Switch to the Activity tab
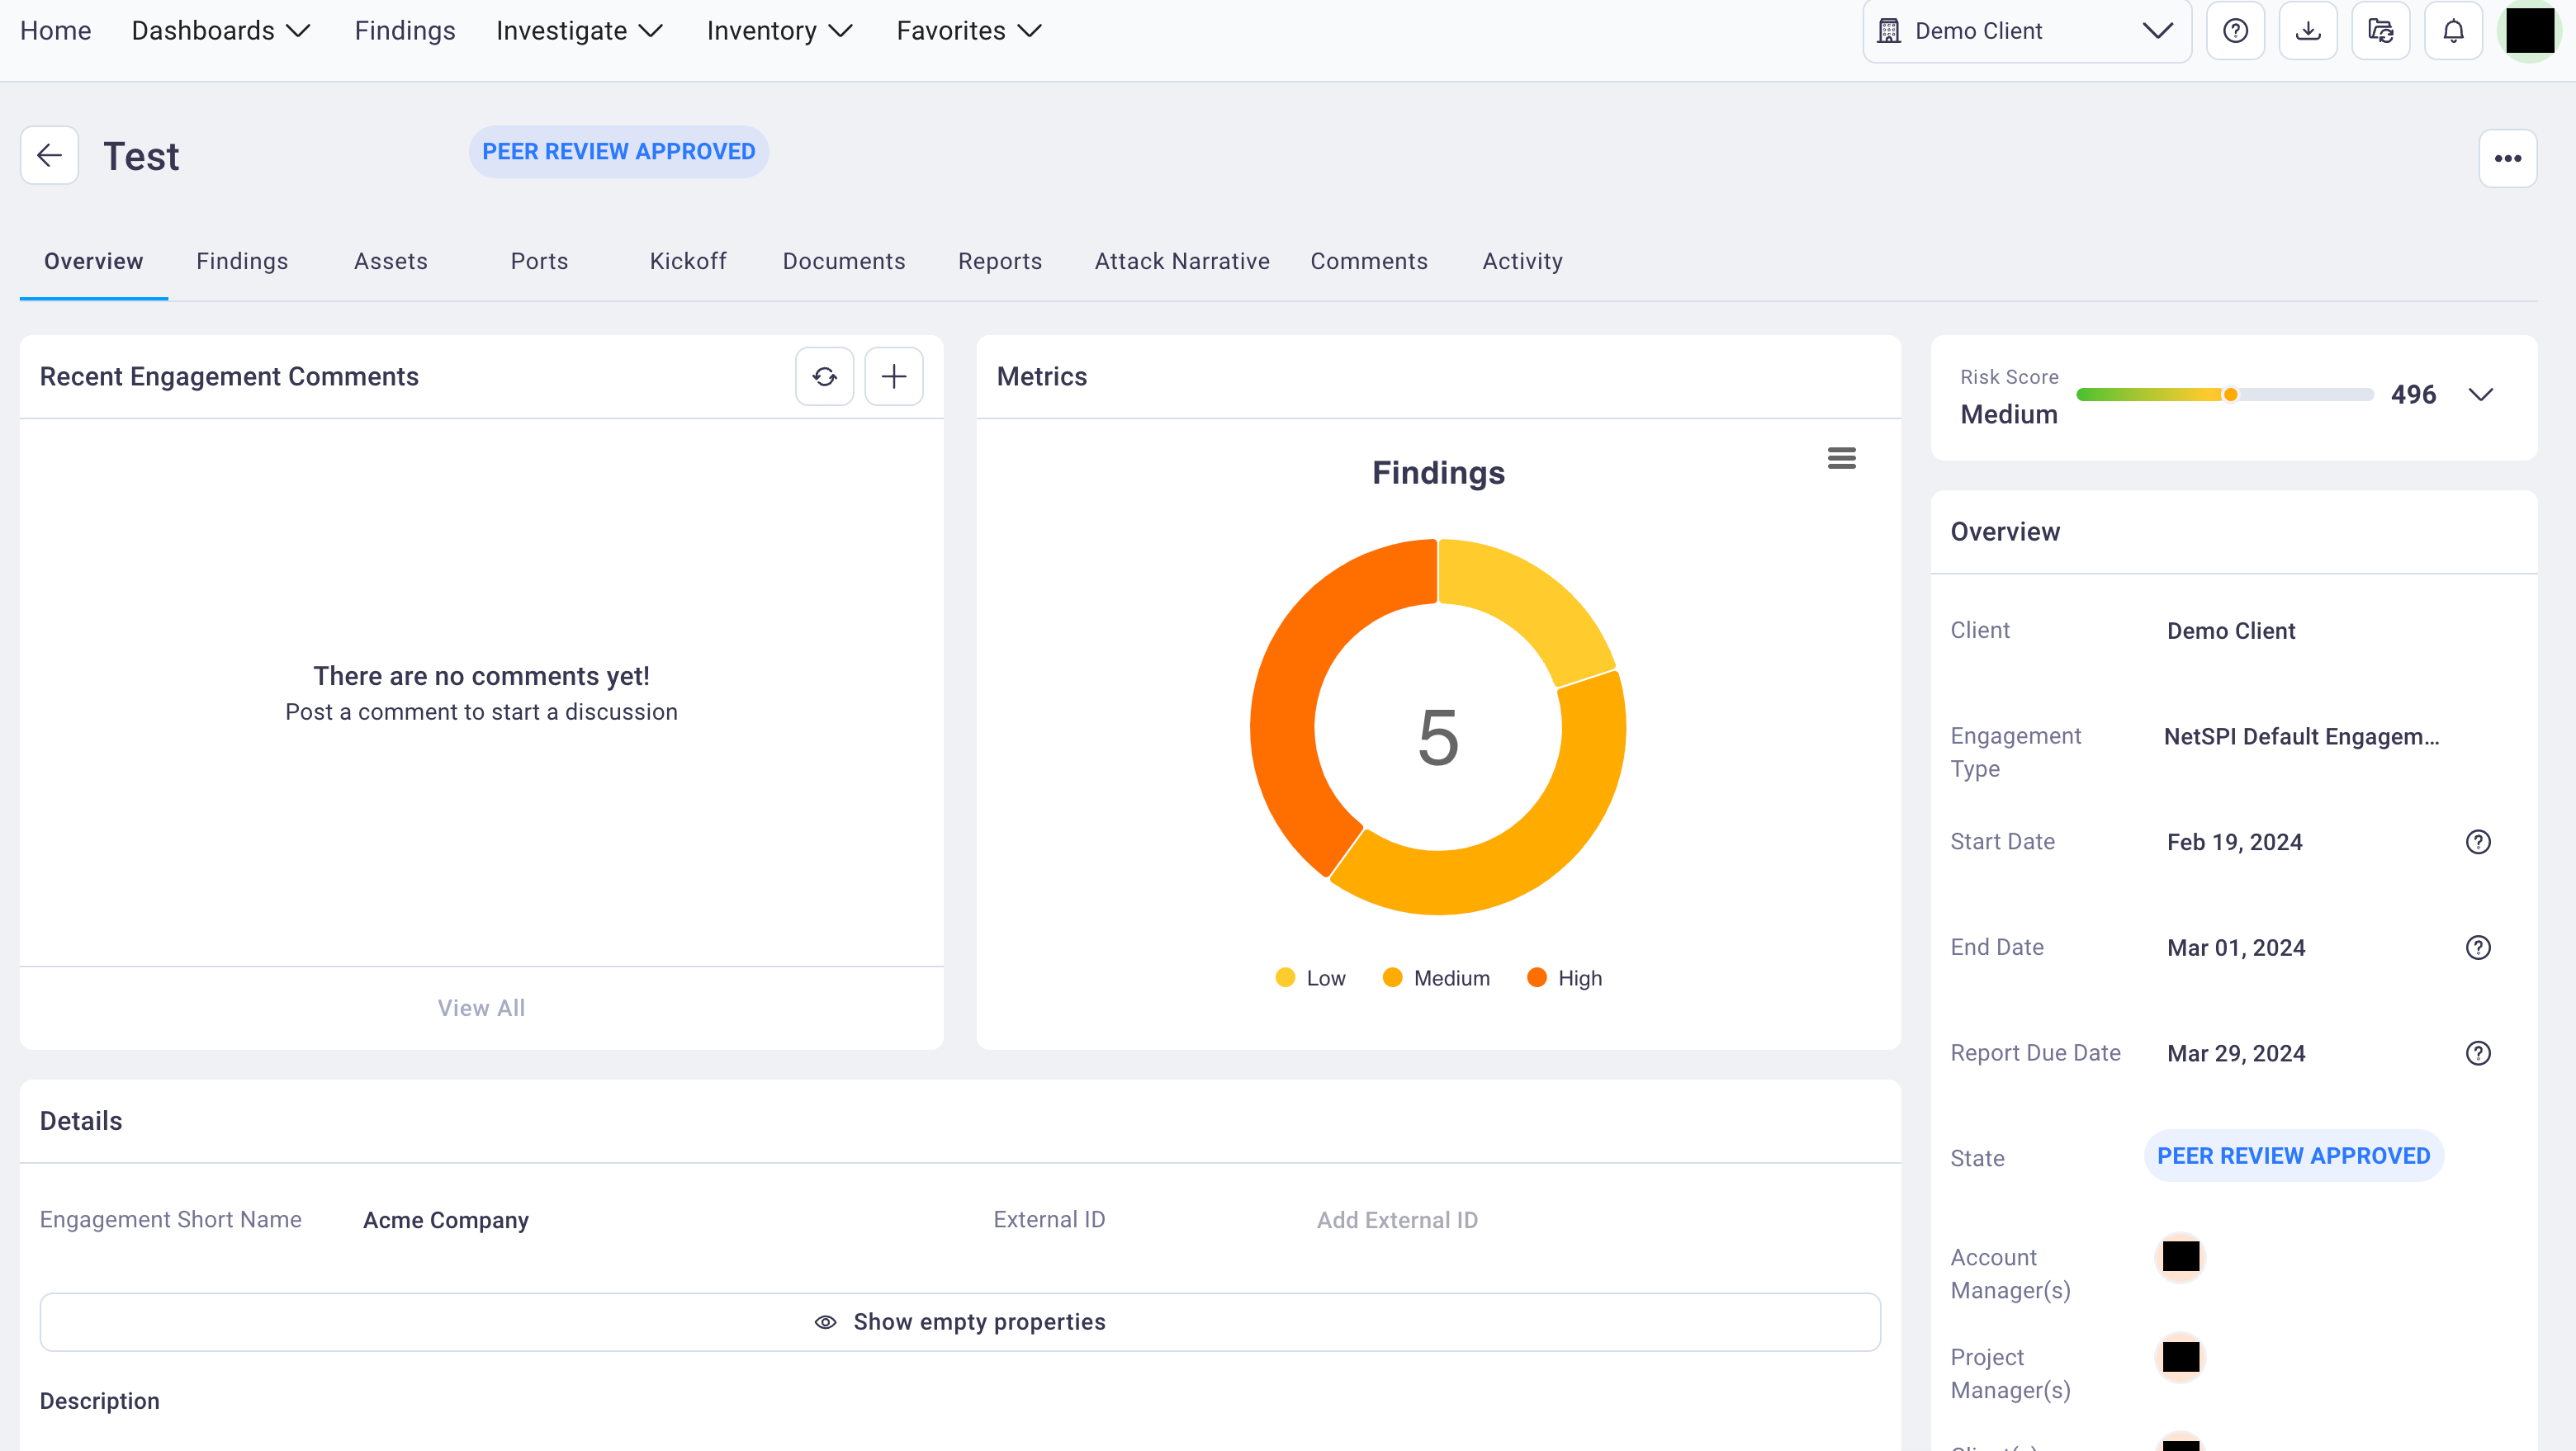The width and height of the screenshot is (2576, 1451). (x=1522, y=261)
